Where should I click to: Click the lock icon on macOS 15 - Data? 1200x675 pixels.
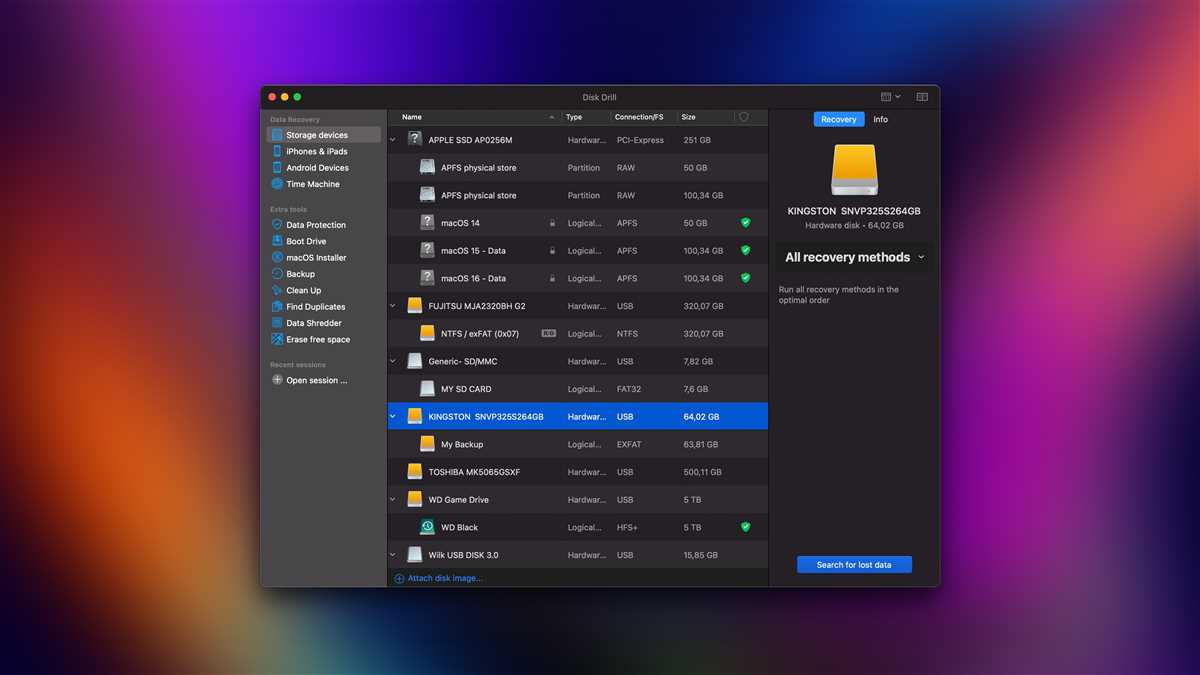552,251
